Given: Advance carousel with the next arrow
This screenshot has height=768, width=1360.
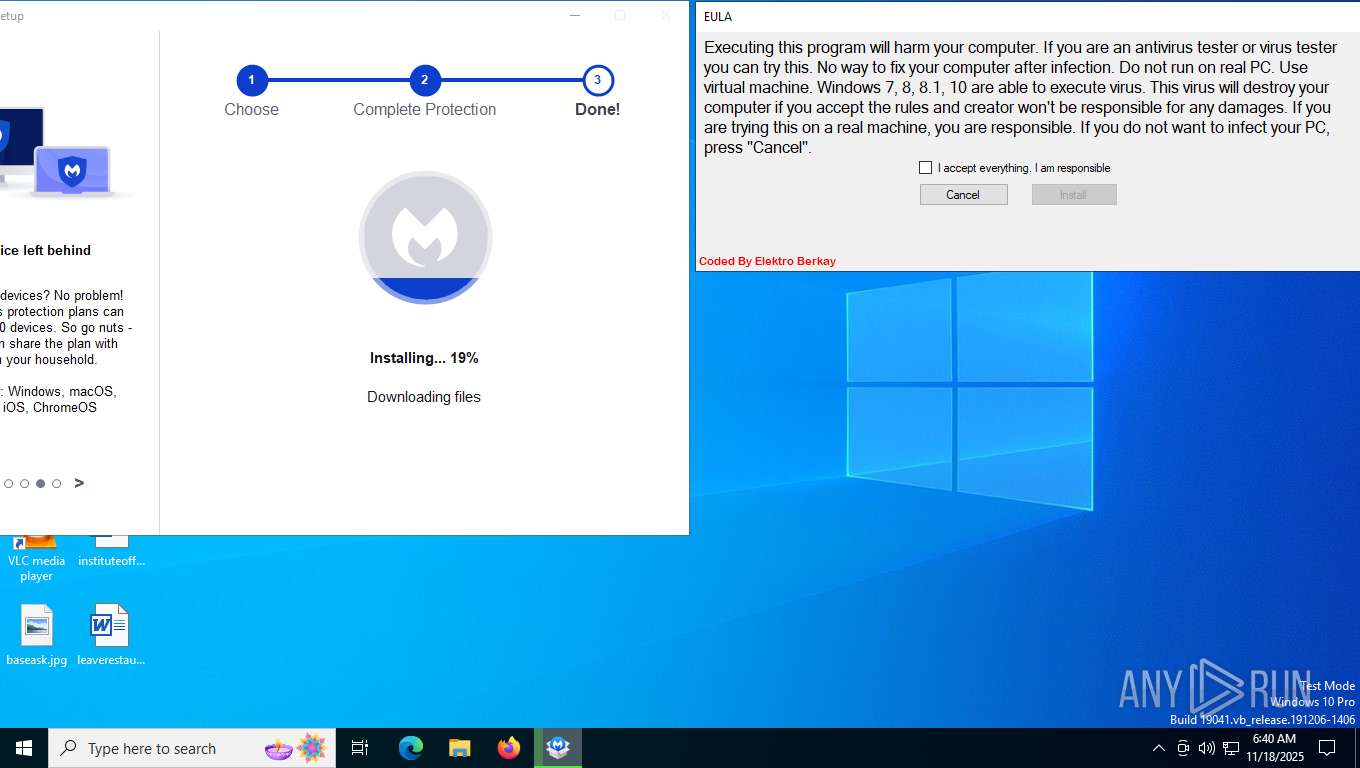Looking at the screenshot, I should pos(79,483).
